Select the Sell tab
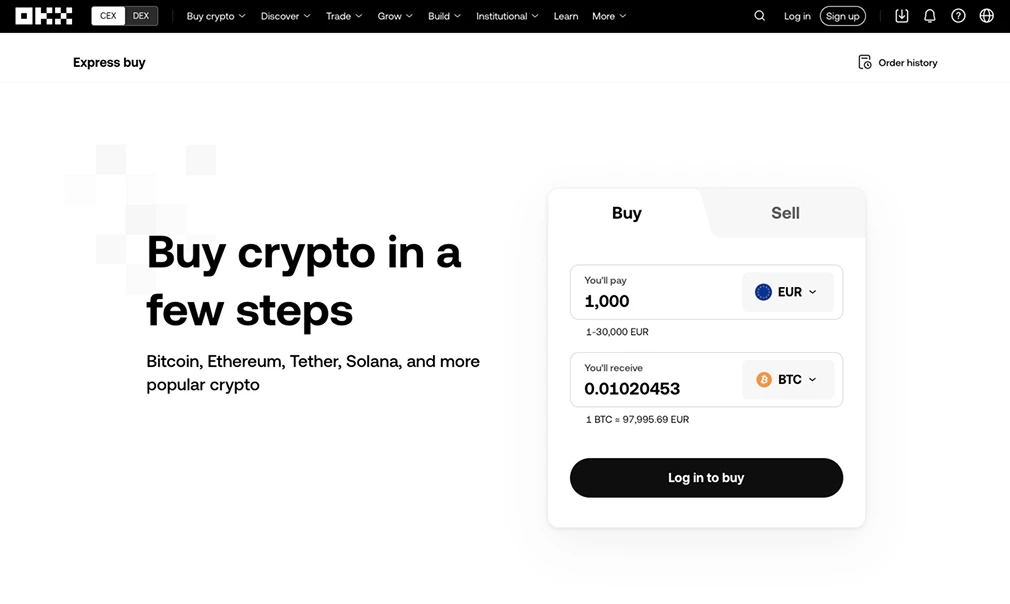The image size is (1010, 604). pyautogui.click(x=785, y=213)
